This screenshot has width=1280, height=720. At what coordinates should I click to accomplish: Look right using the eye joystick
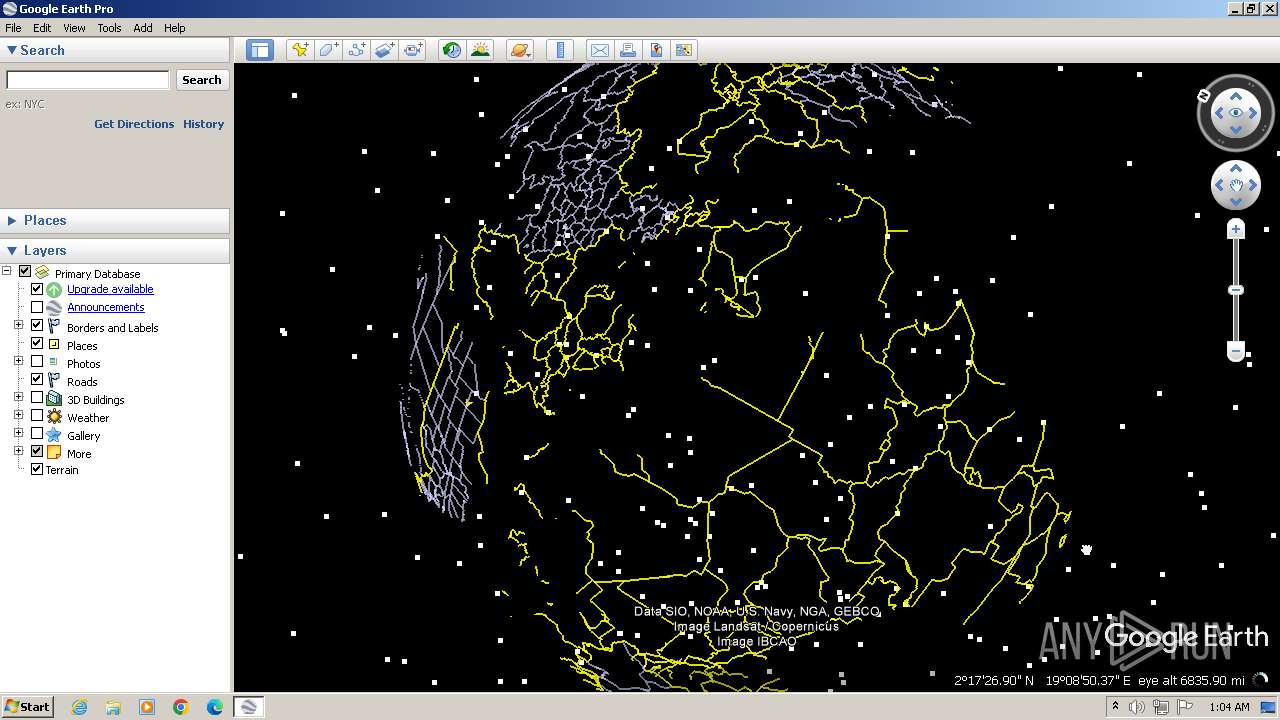pyautogui.click(x=1253, y=113)
